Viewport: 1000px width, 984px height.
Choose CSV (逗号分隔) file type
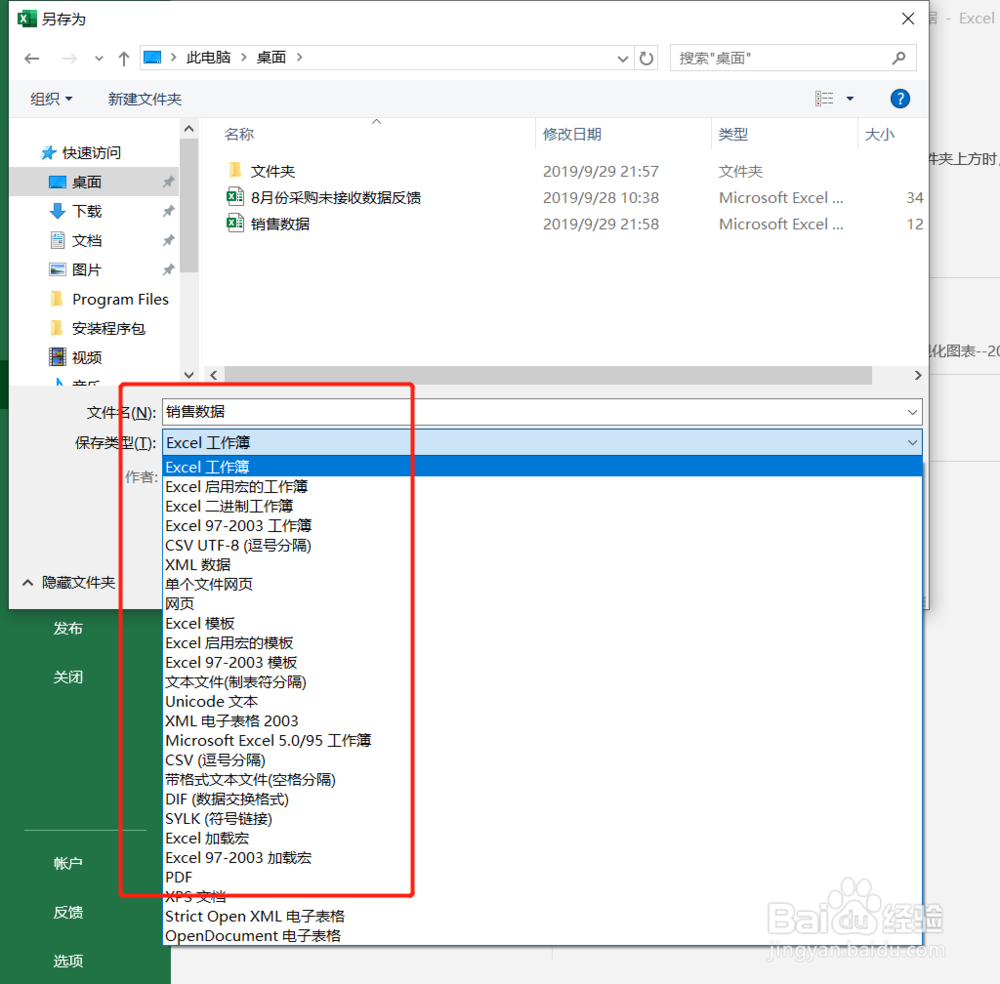[x=215, y=760]
